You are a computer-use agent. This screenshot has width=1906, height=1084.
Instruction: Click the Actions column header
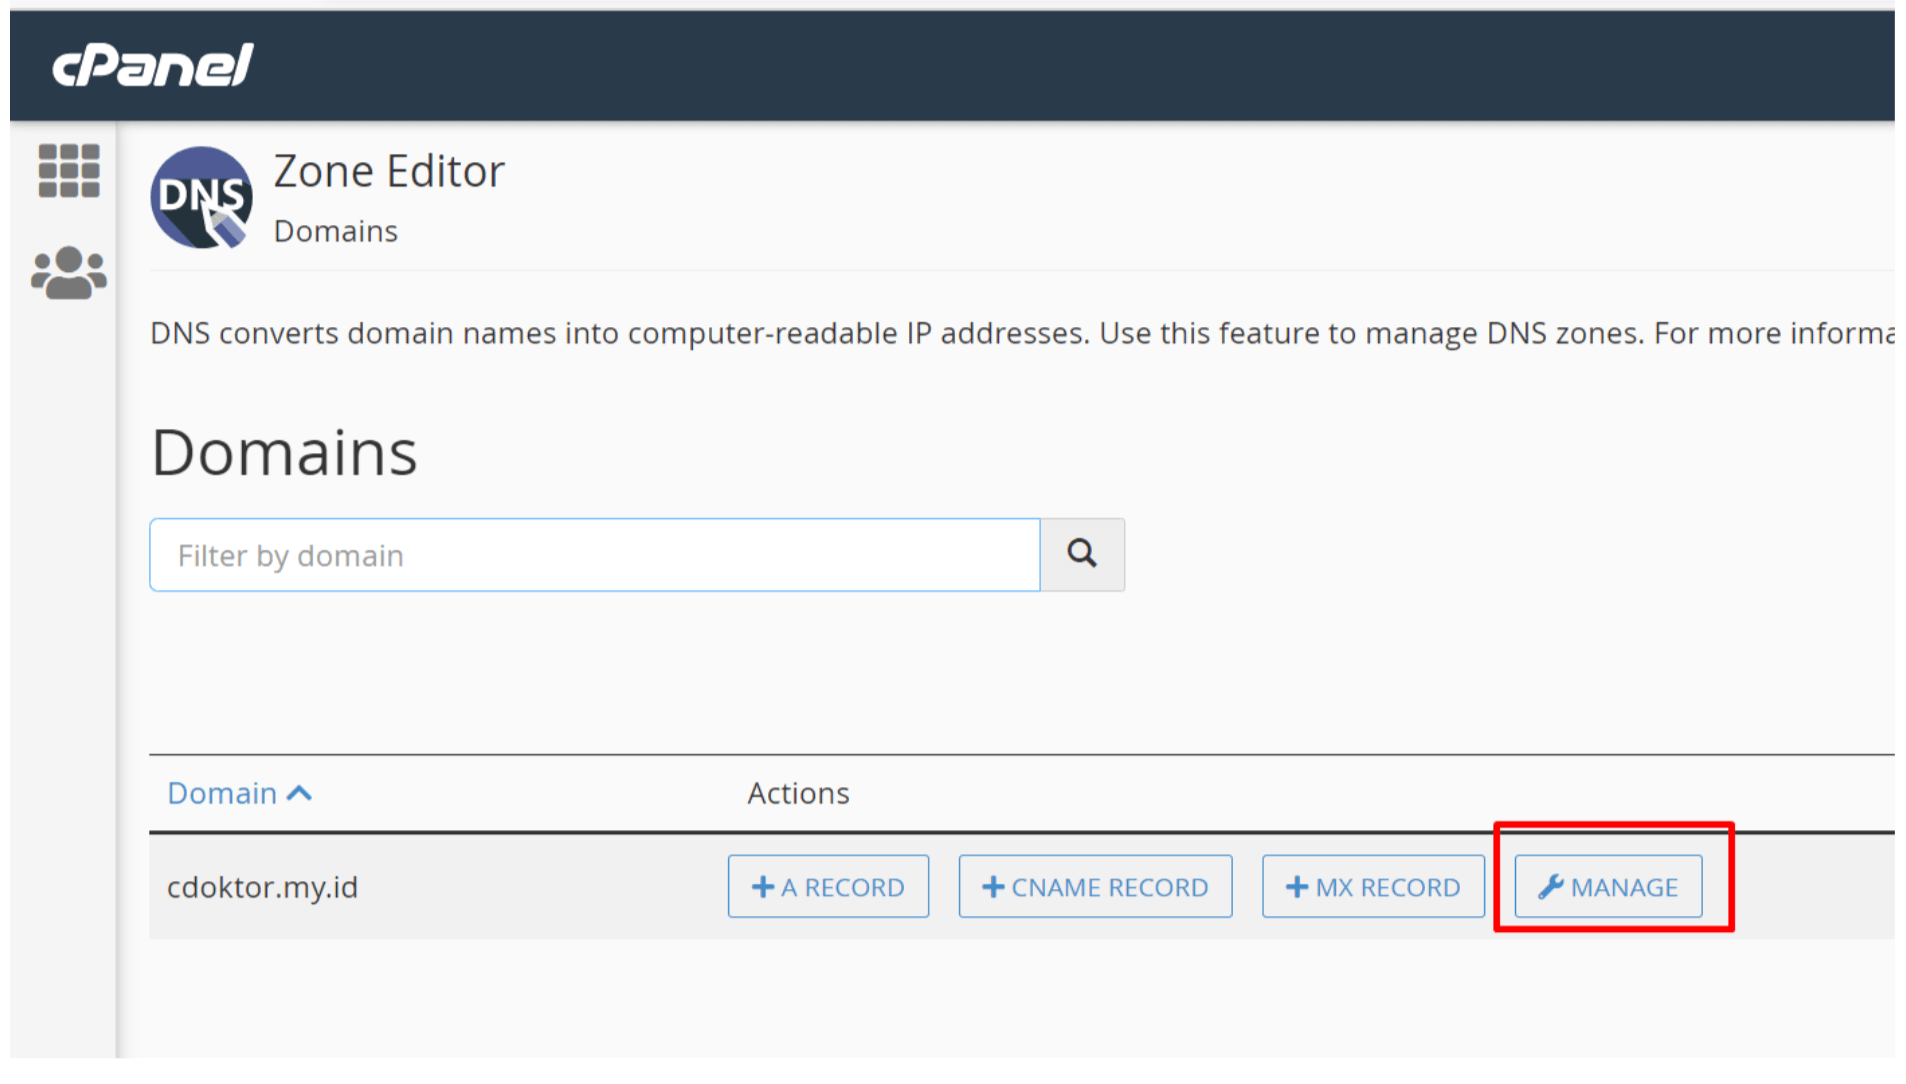pyautogui.click(x=798, y=794)
